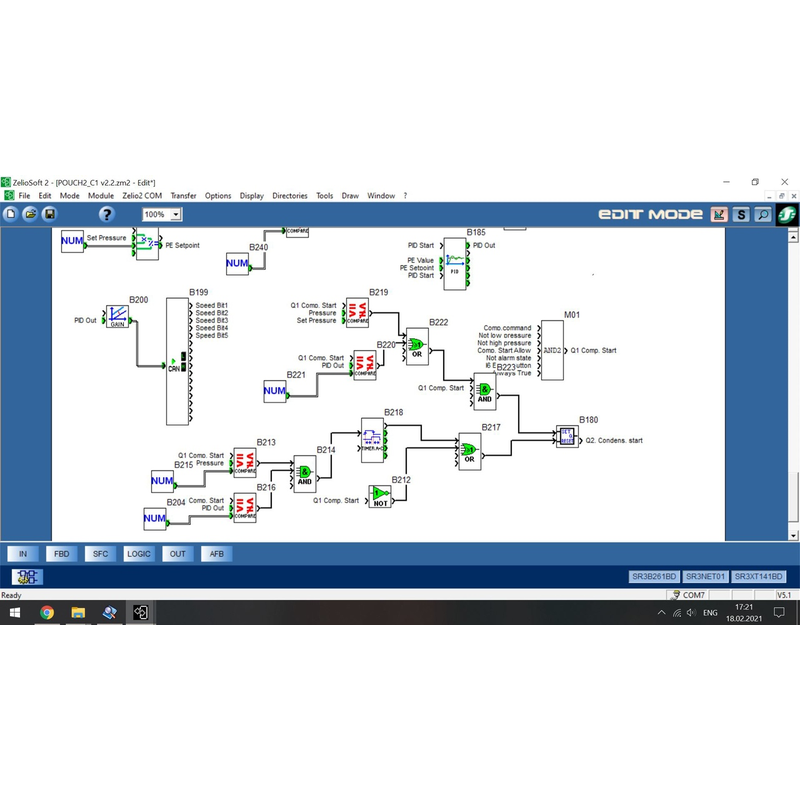
Task: Click the B185 PID function block
Action: (x=455, y=262)
